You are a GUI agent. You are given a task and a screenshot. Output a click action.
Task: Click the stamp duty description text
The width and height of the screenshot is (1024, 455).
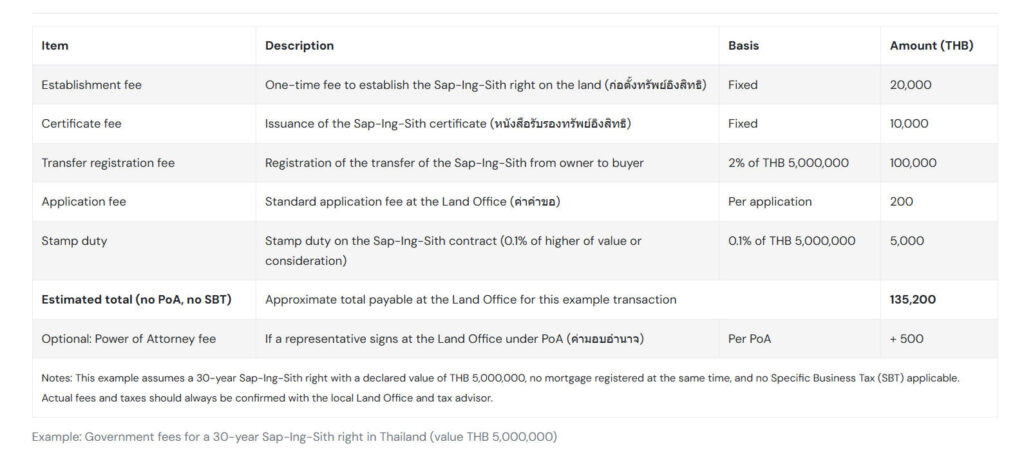coord(453,251)
